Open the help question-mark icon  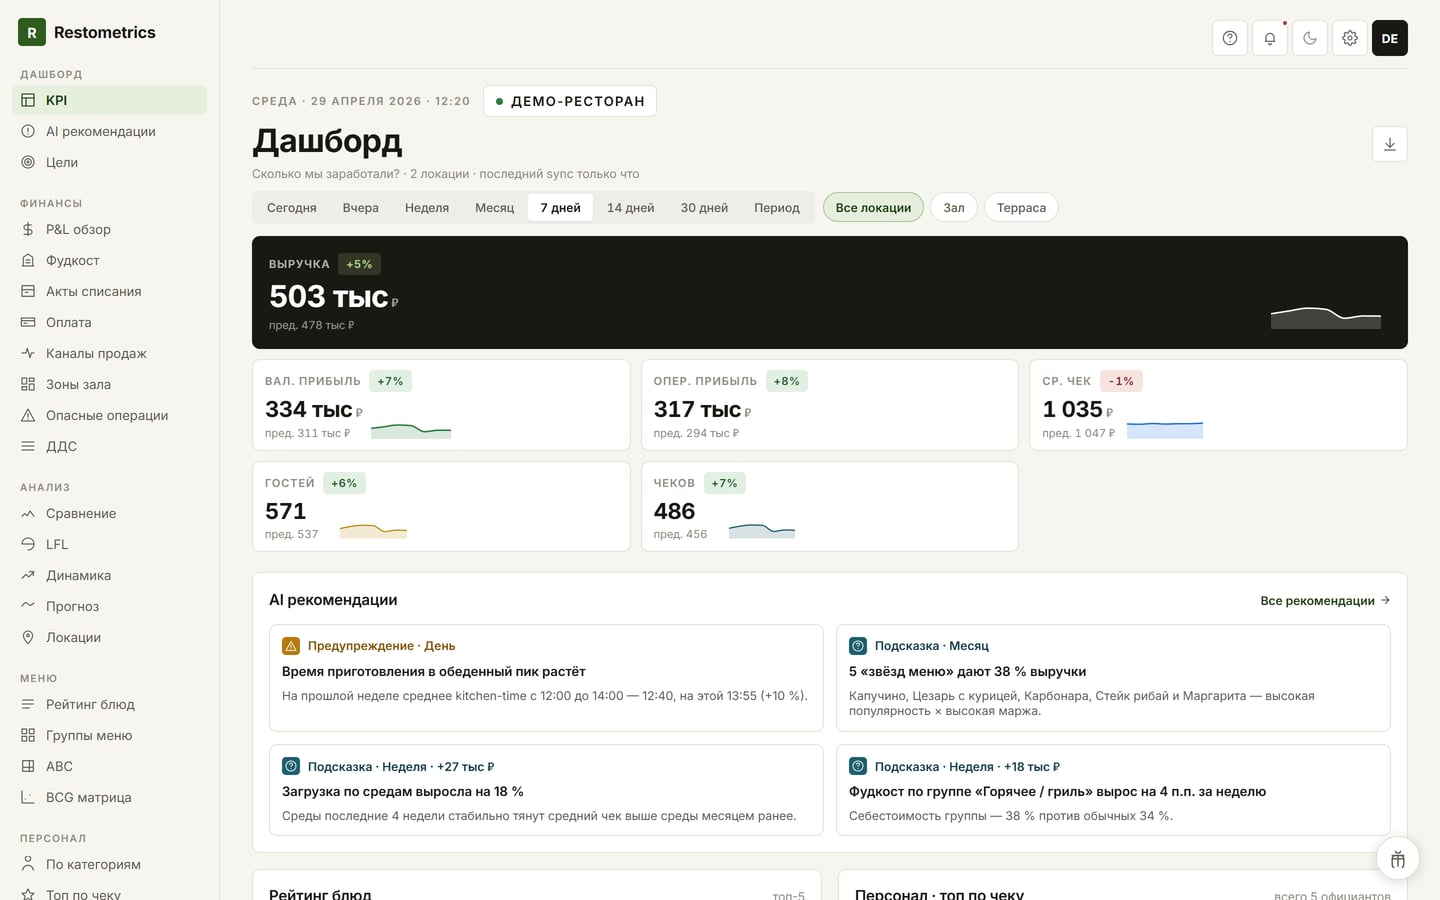[1230, 38]
